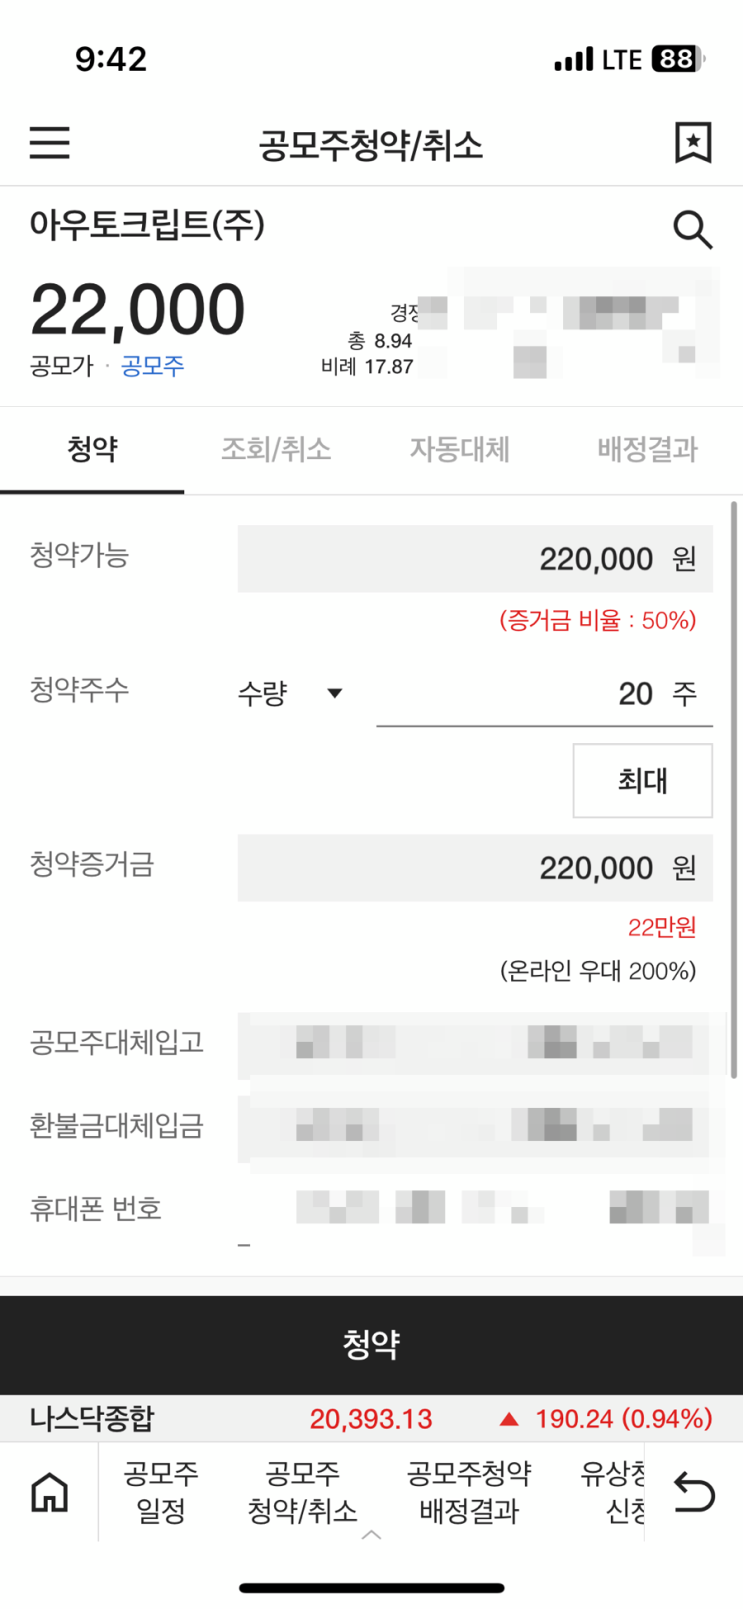Screen dimensions: 743x1609
Task: Open the hamburger menu
Action: [x=49, y=143]
